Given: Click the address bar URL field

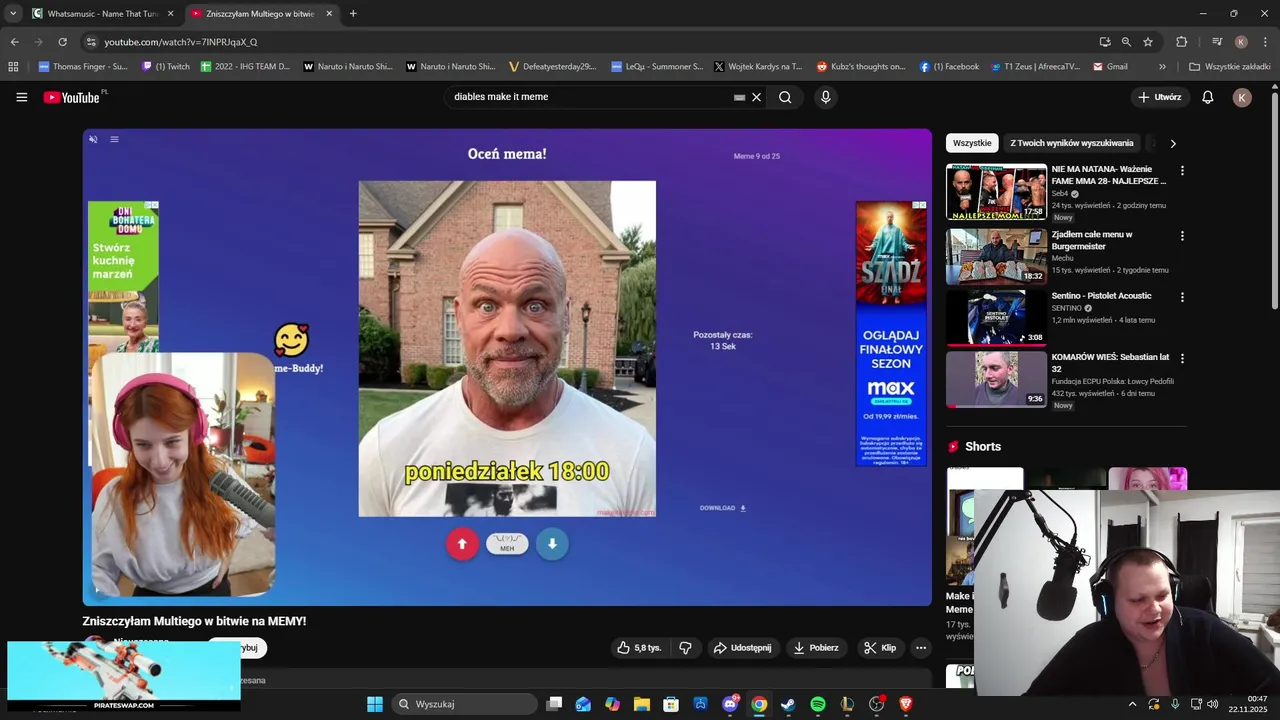Looking at the screenshot, I should pyautogui.click(x=590, y=42).
